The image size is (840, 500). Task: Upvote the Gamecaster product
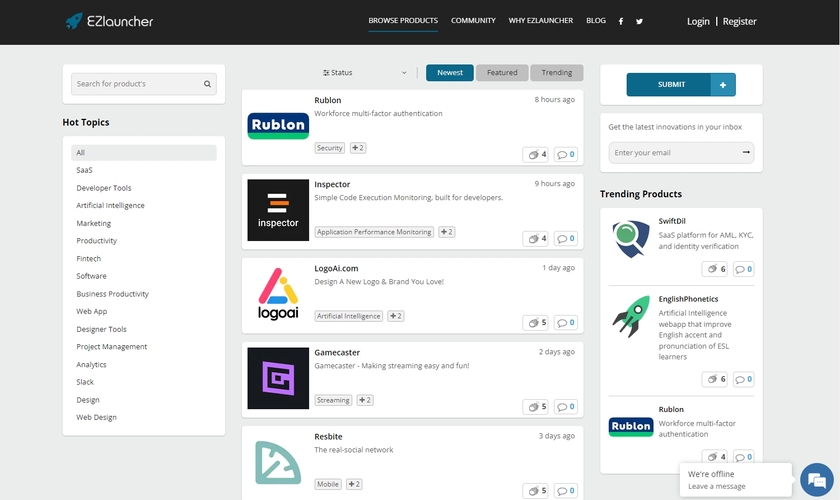[x=535, y=407]
